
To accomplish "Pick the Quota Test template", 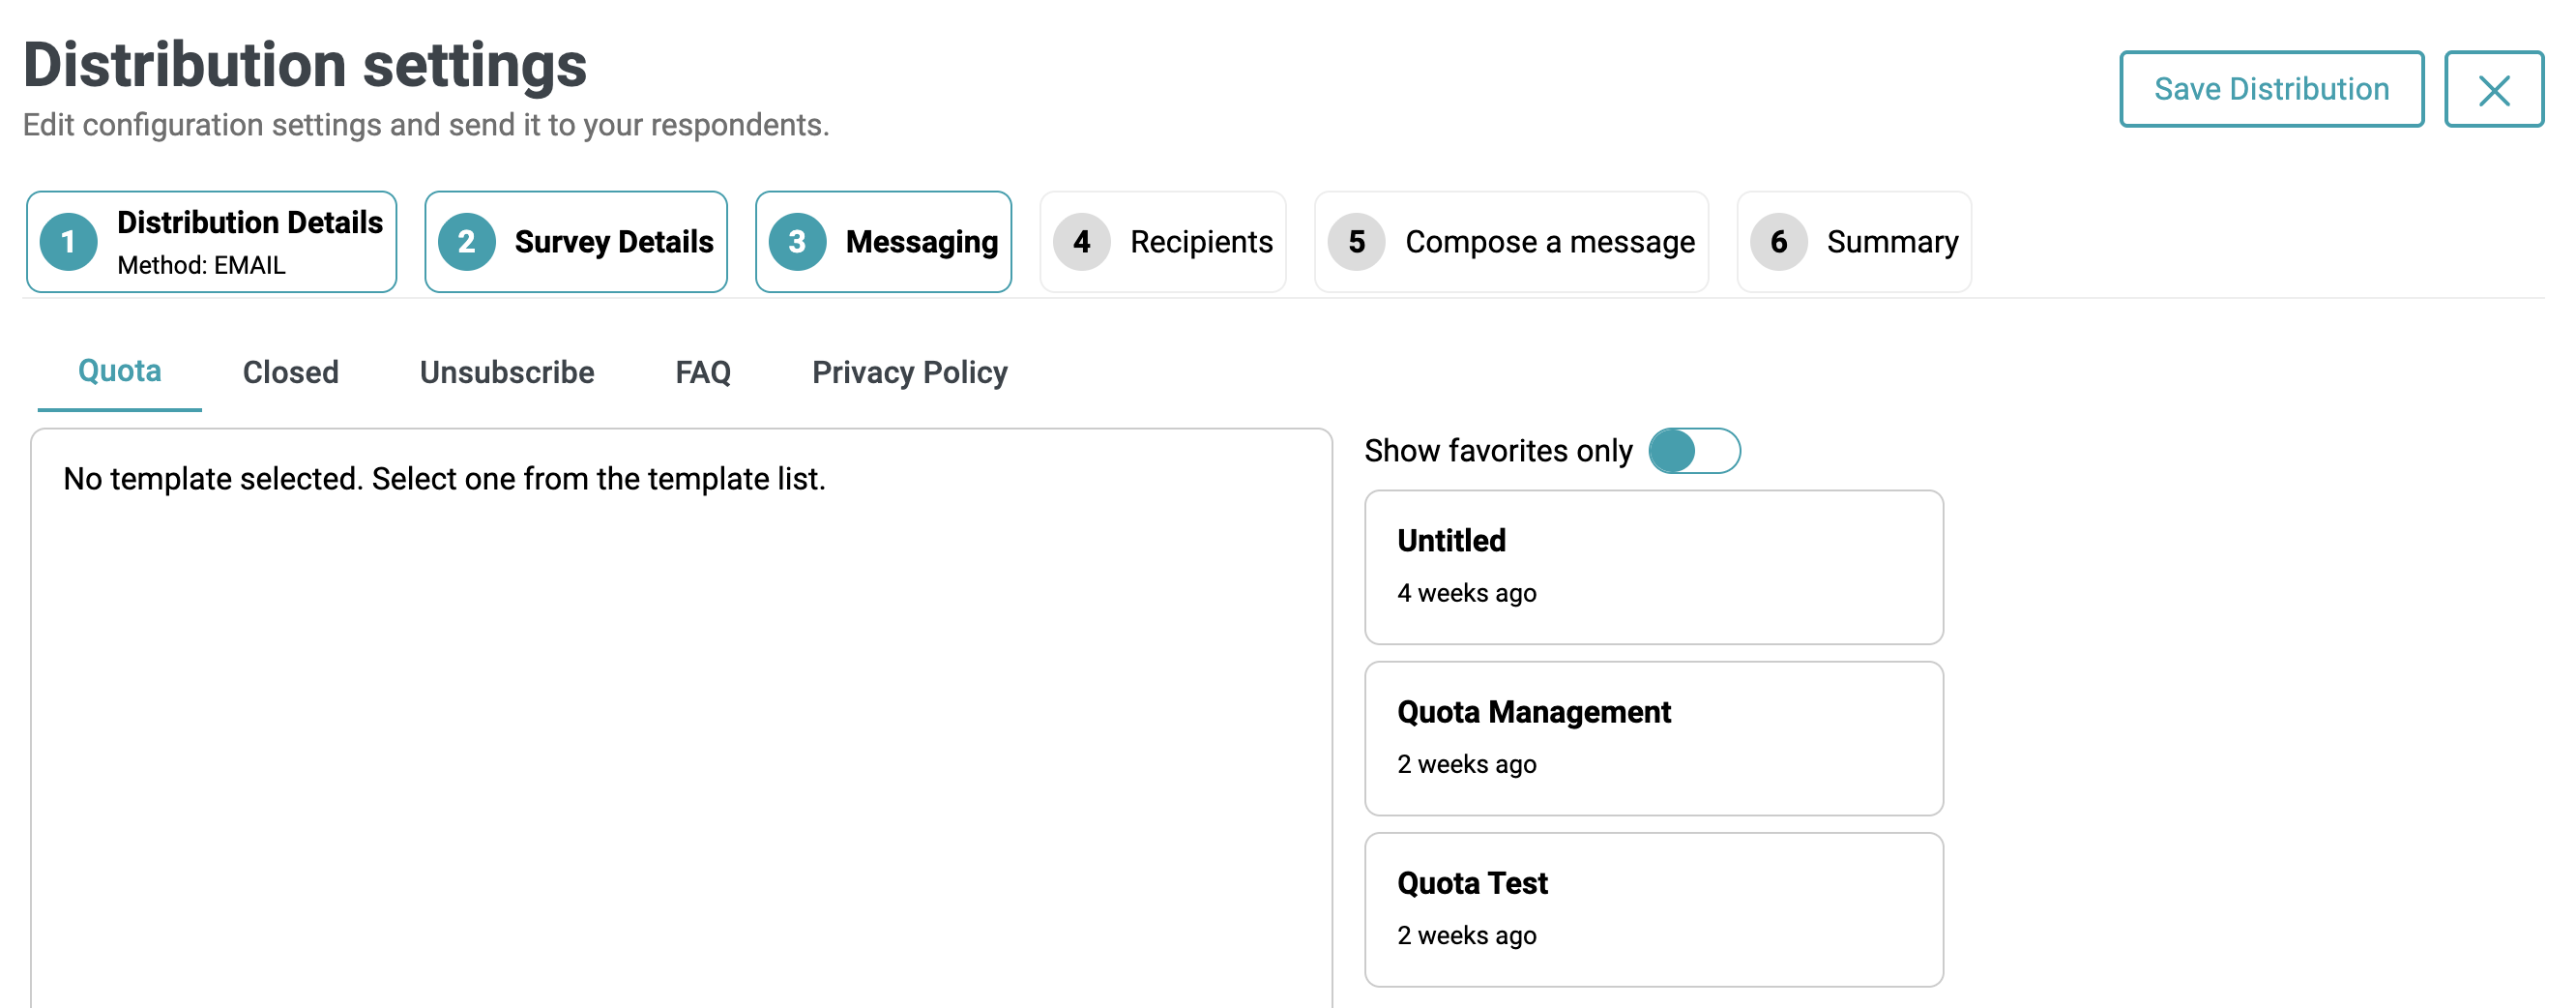I will [x=1654, y=910].
